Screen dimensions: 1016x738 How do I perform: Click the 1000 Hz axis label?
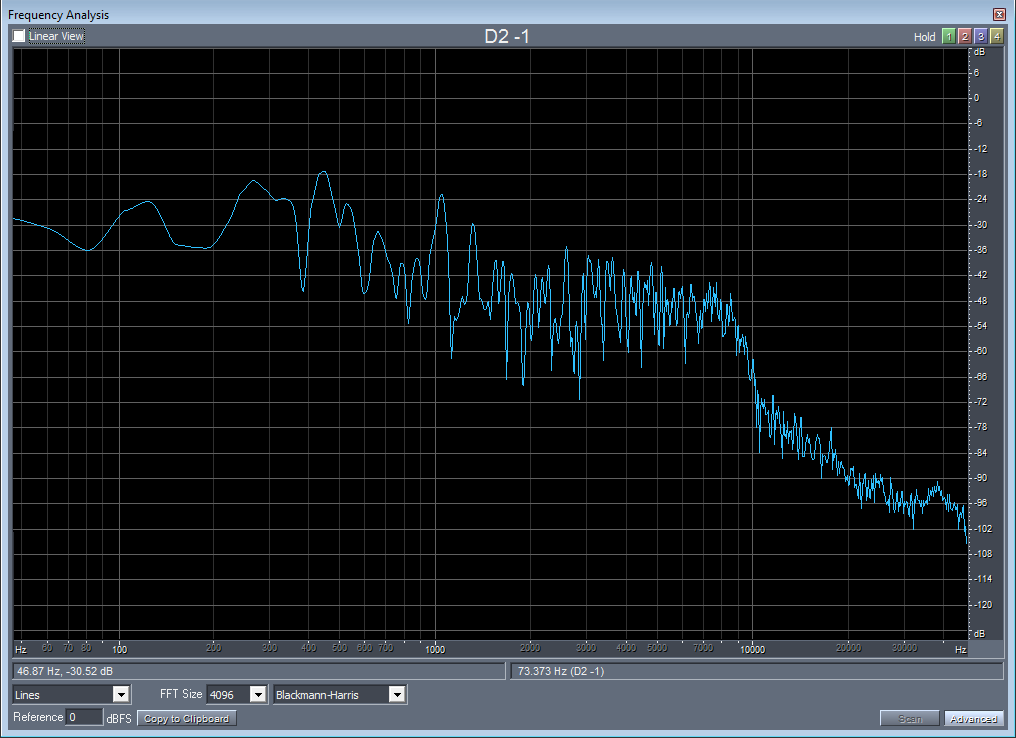[435, 649]
